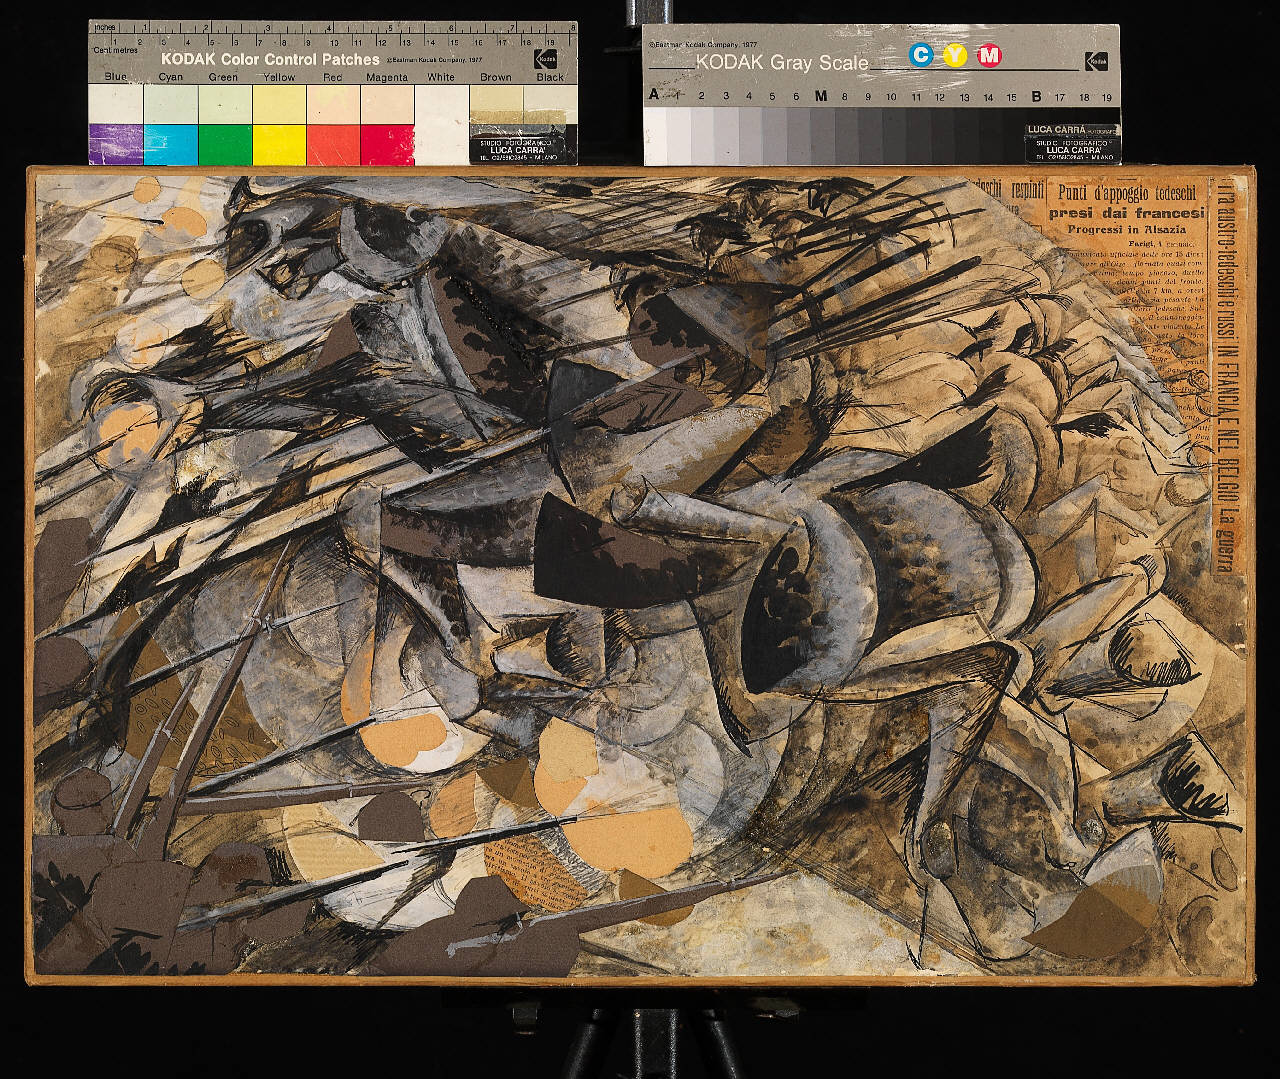Select the saturated cyan color patch
Viewport: 1280px width, 1079px height.
(x=171, y=144)
